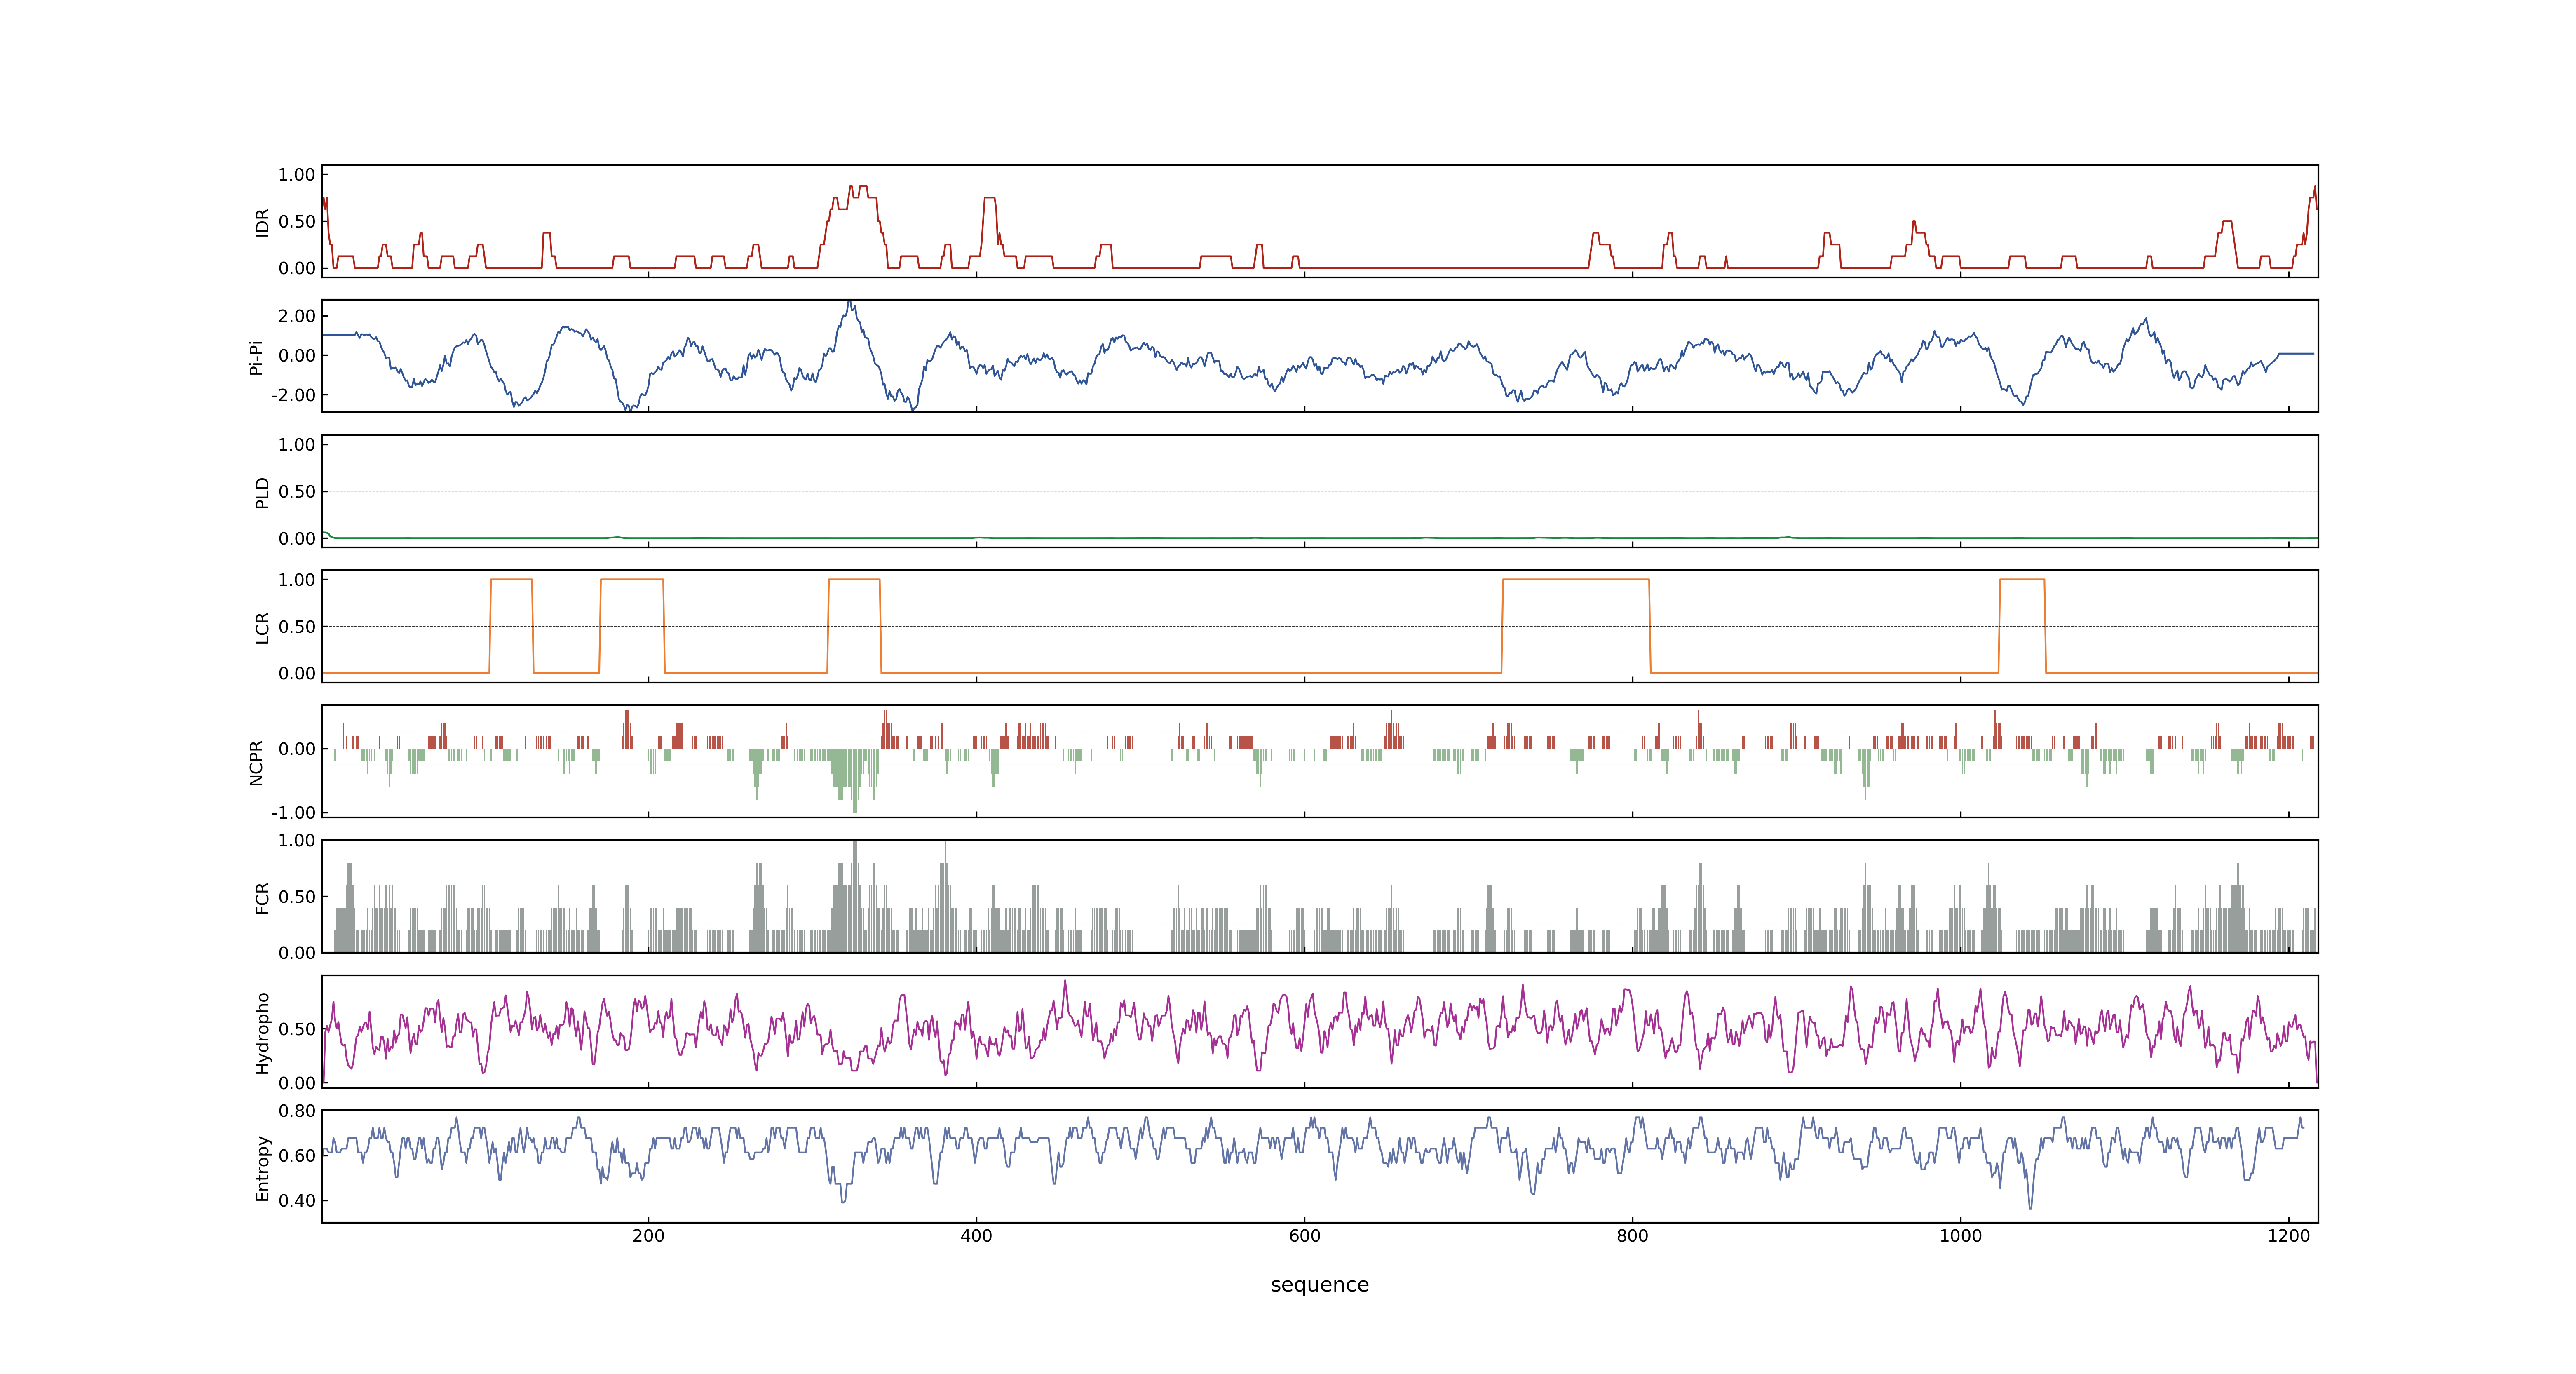Click the -1.00 tick in NCPR panel
Image resolution: width=2576 pixels, height=1374 pixels.
tap(293, 812)
